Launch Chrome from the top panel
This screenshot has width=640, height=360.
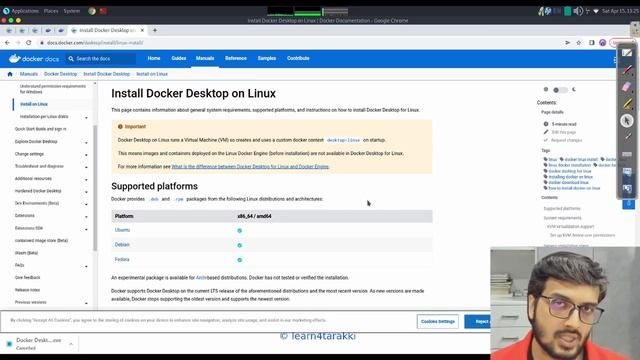[x=92, y=11]
